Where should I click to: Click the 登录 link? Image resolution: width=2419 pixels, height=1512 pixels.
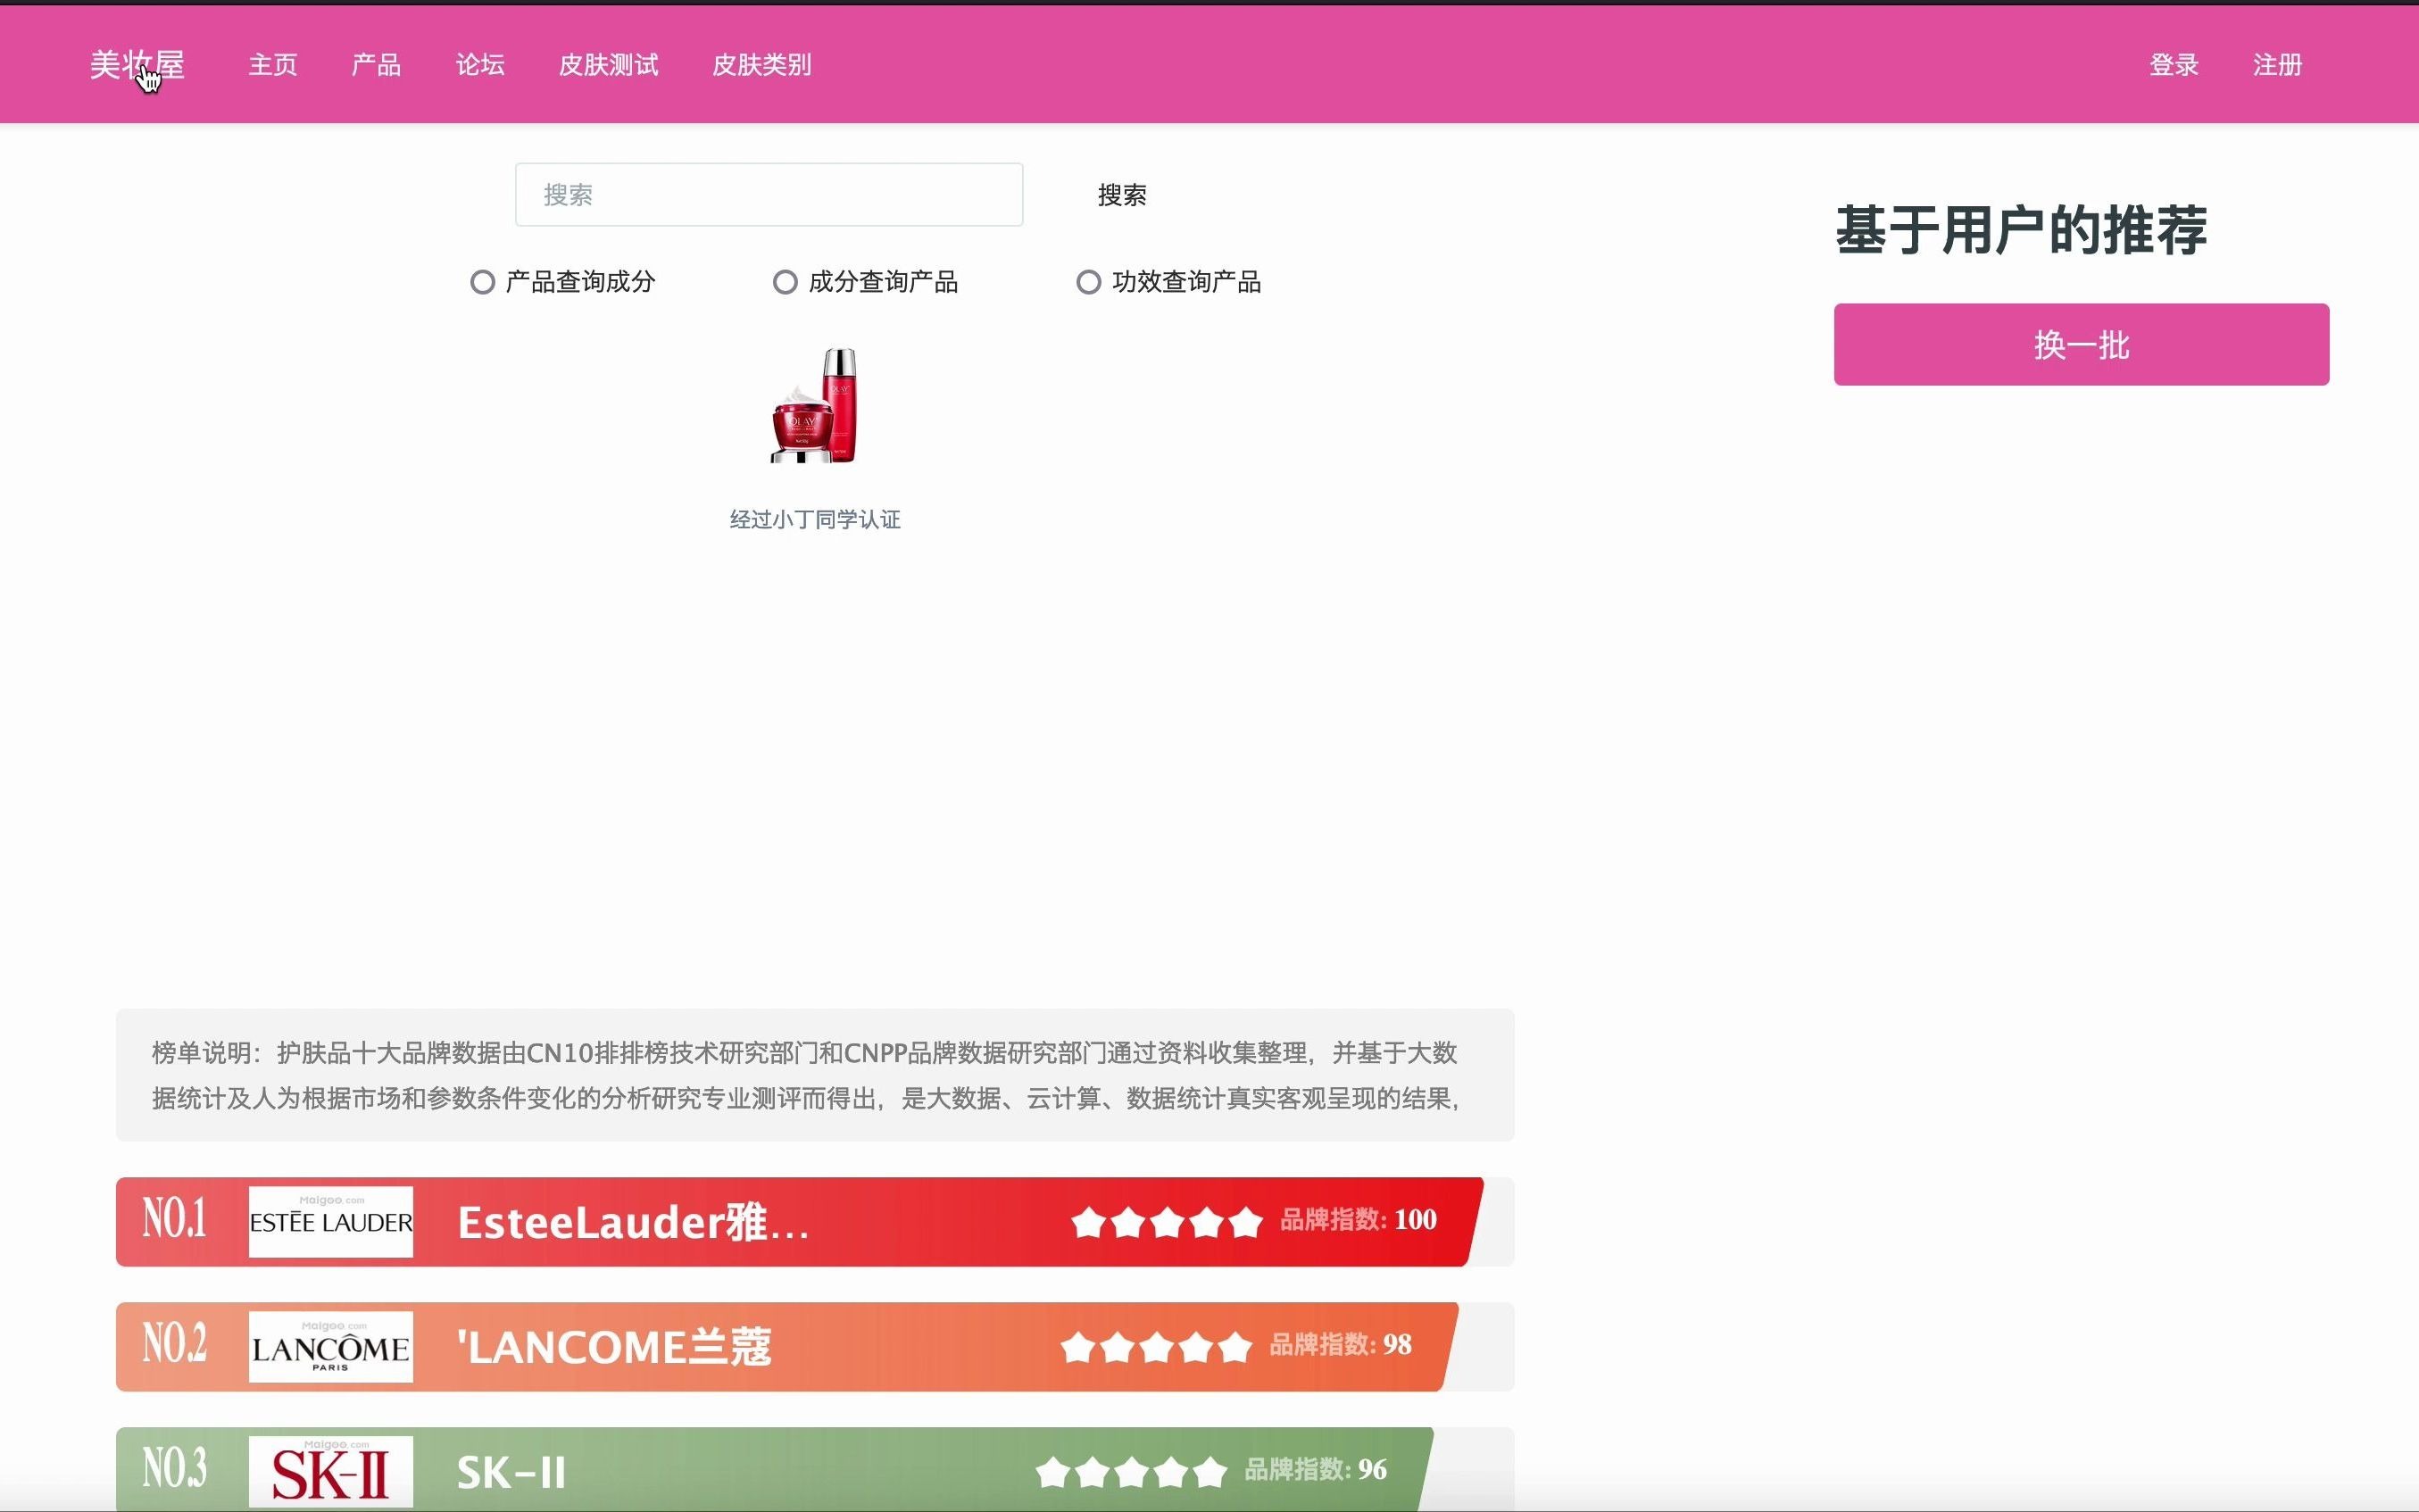(x=2174, y=65)
